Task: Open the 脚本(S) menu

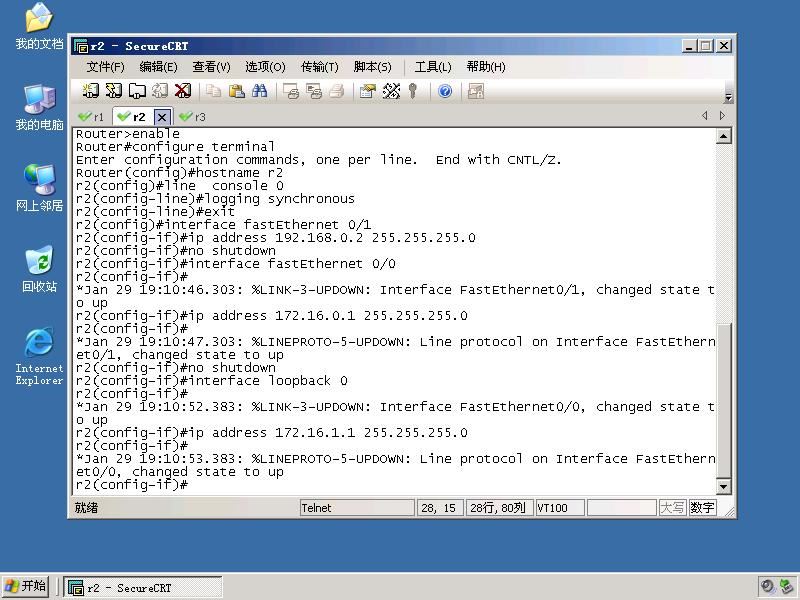Action: coord(372,67)
